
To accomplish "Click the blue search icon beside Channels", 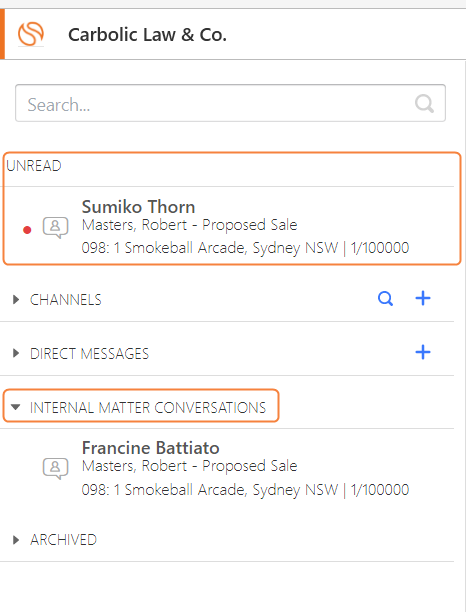I will (385, 299).
